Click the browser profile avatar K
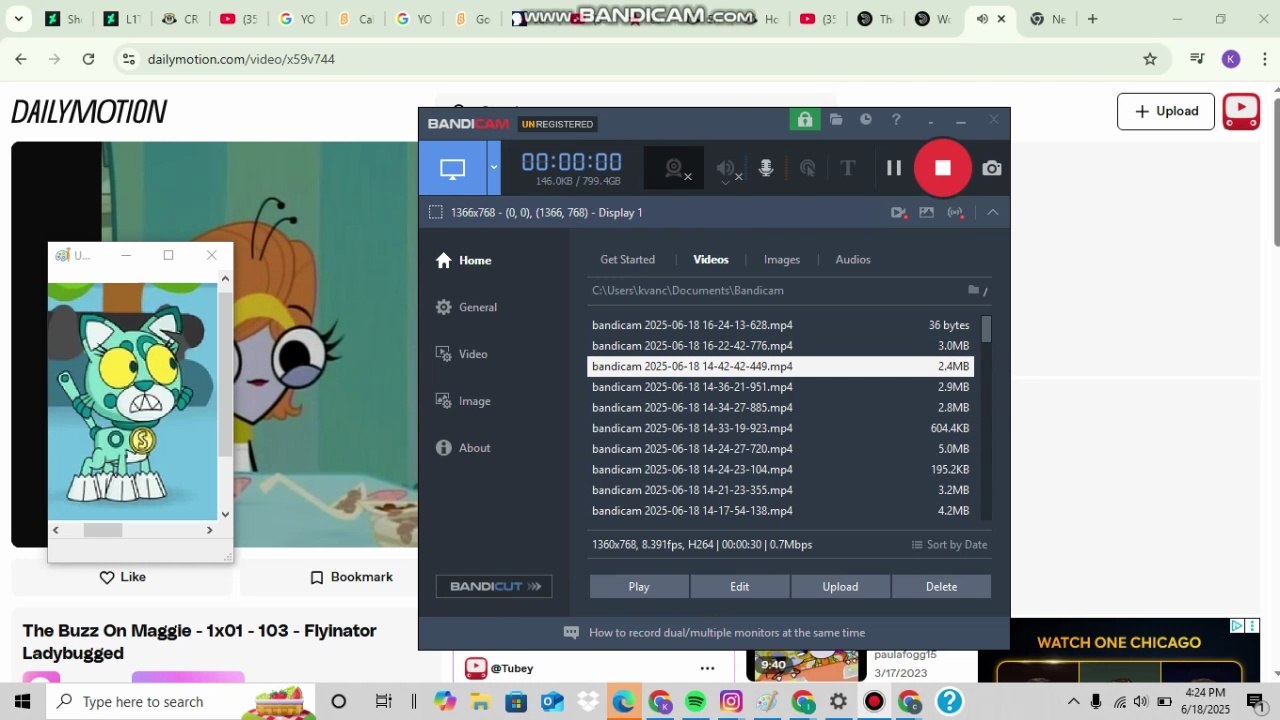The width and height of the screenshot is (1280, 720). click(x=1231, y=59)
